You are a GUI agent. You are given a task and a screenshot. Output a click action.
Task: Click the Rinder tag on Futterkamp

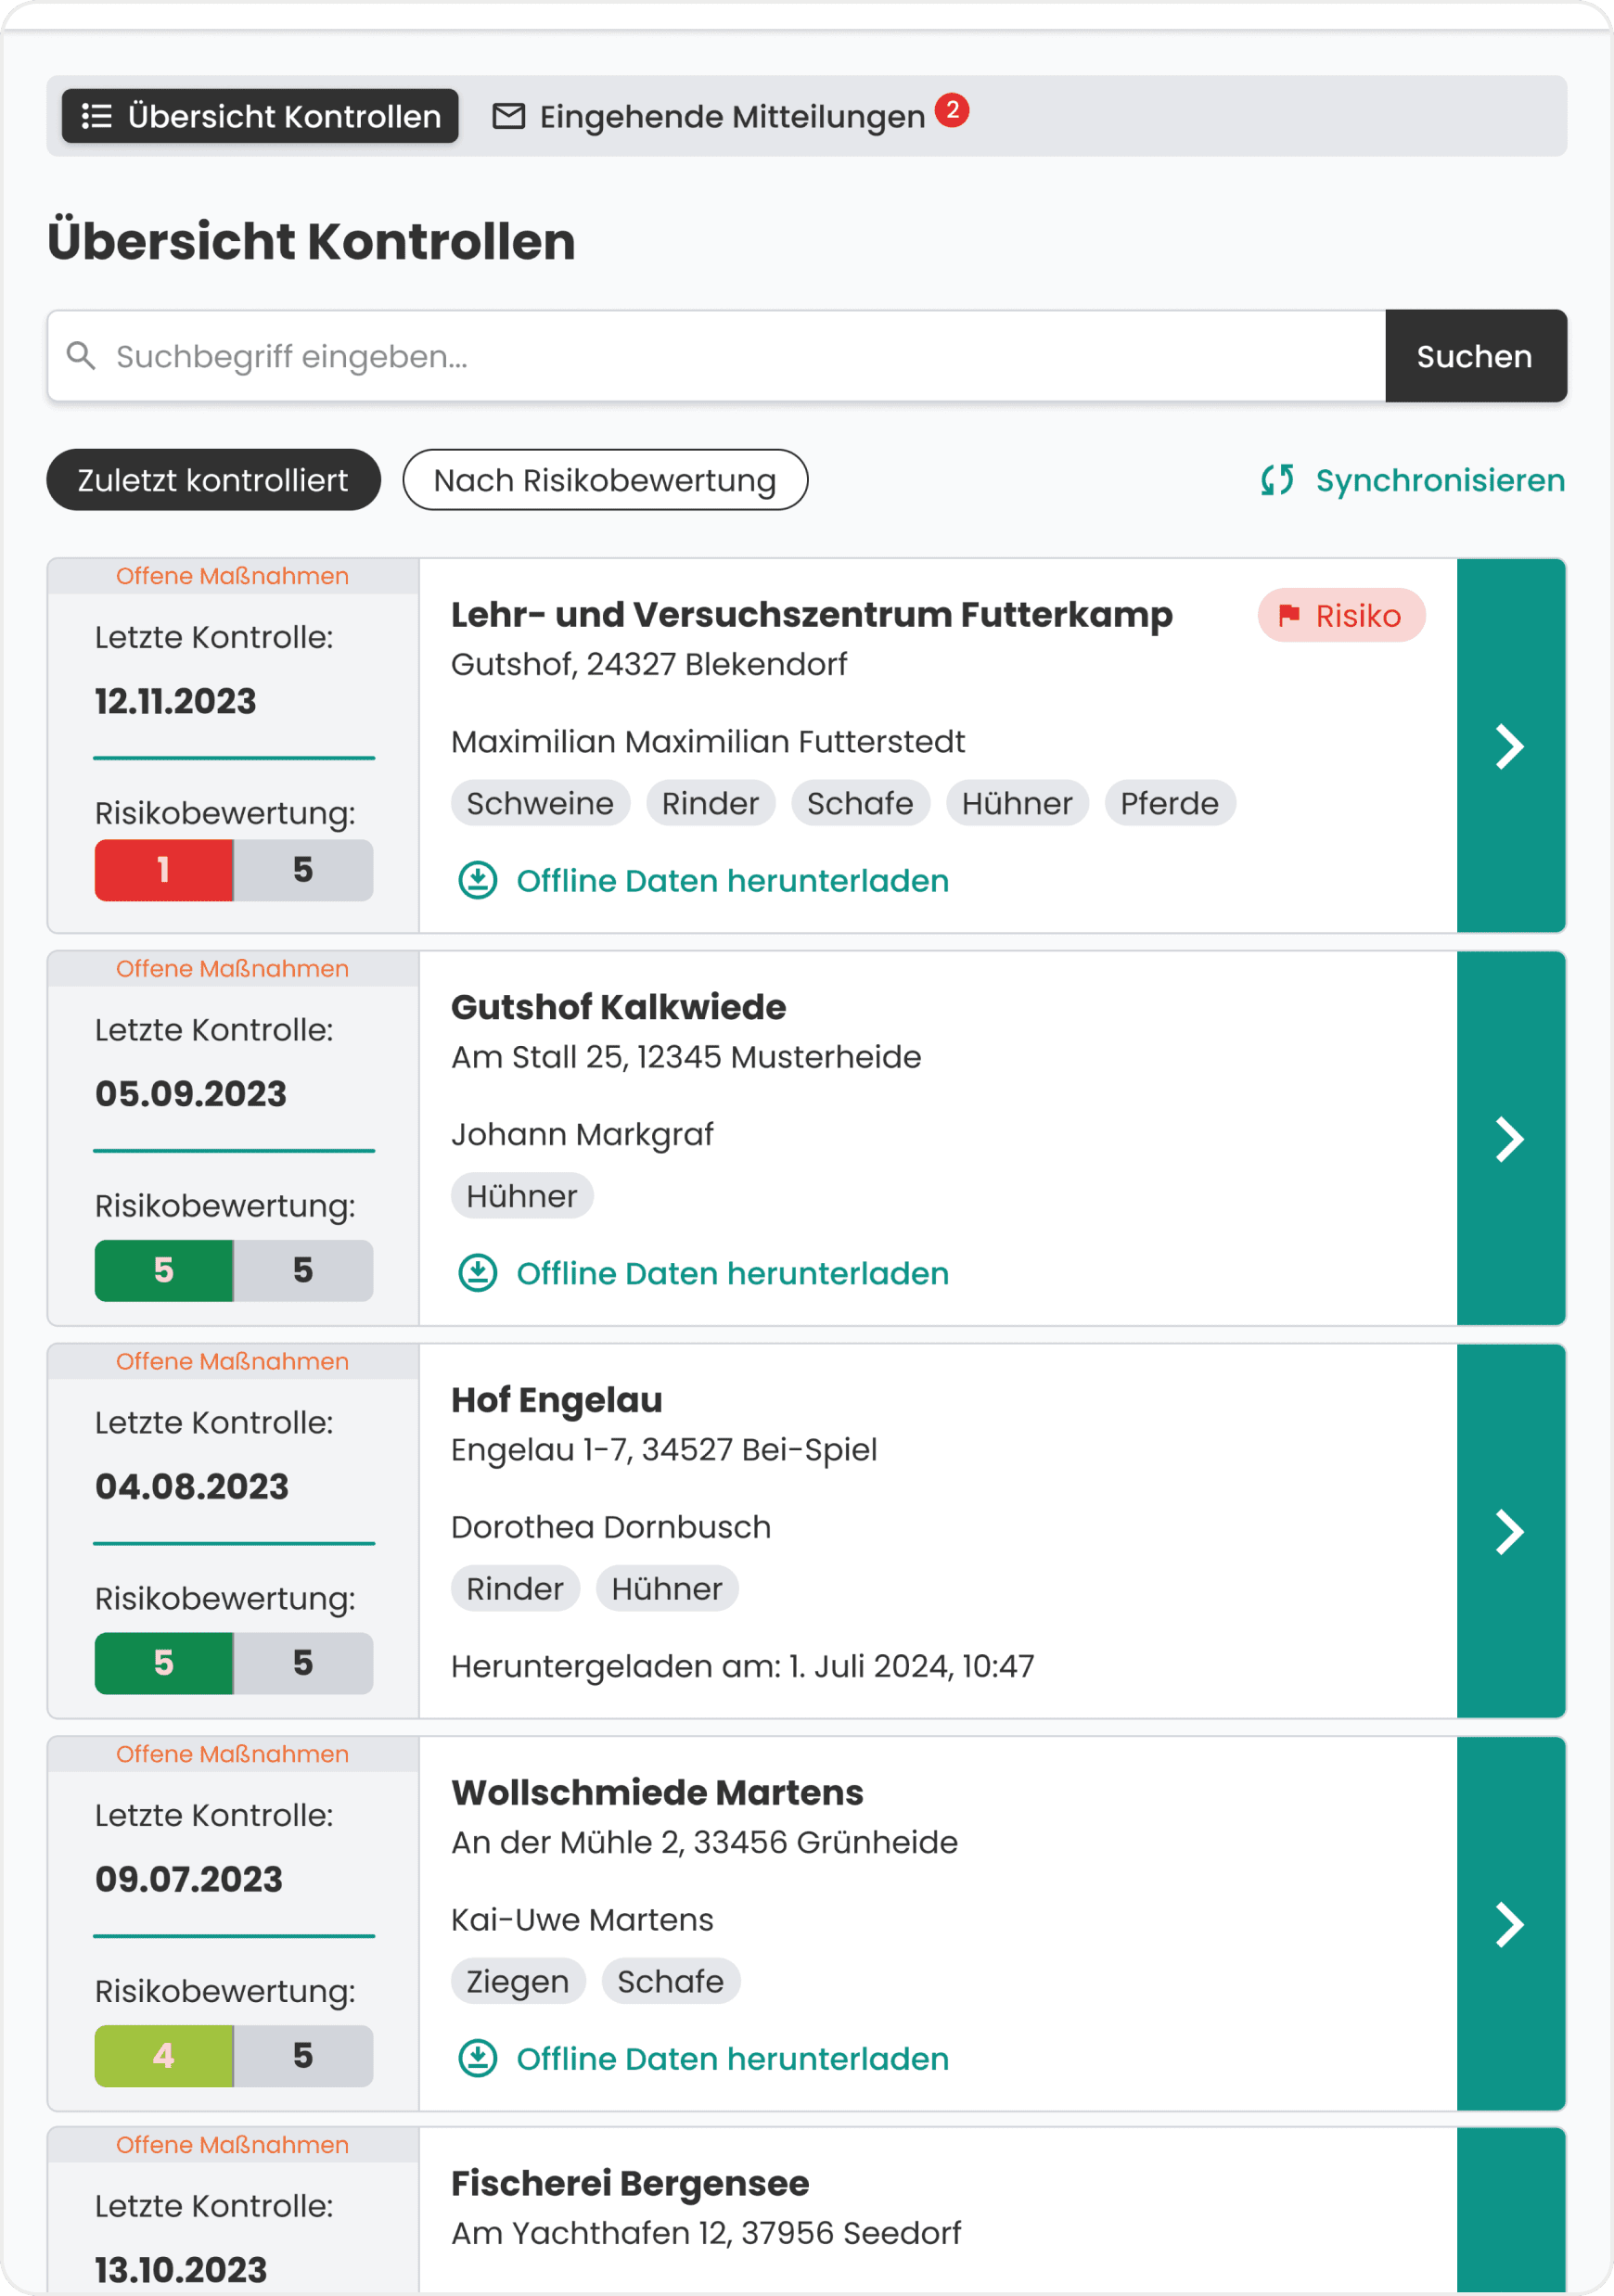pyautogui.click(x=710, y=803)
